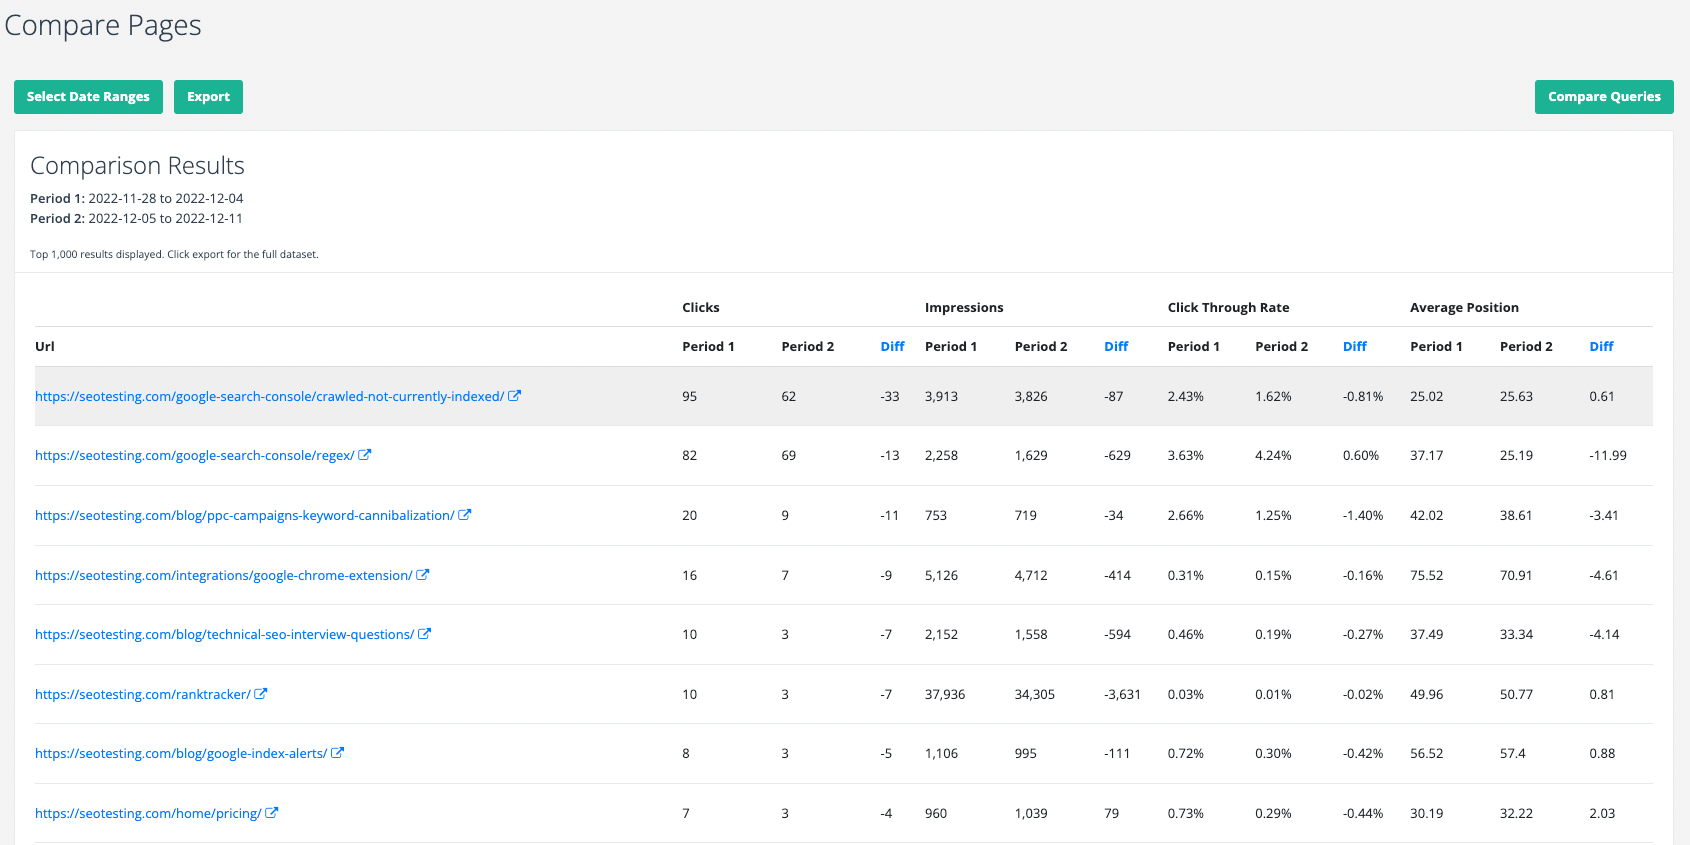The width and height of the screenshot is (1690, 845).
Task: Open external icon for google-index-alerts URL
Action: pos(338,753)
